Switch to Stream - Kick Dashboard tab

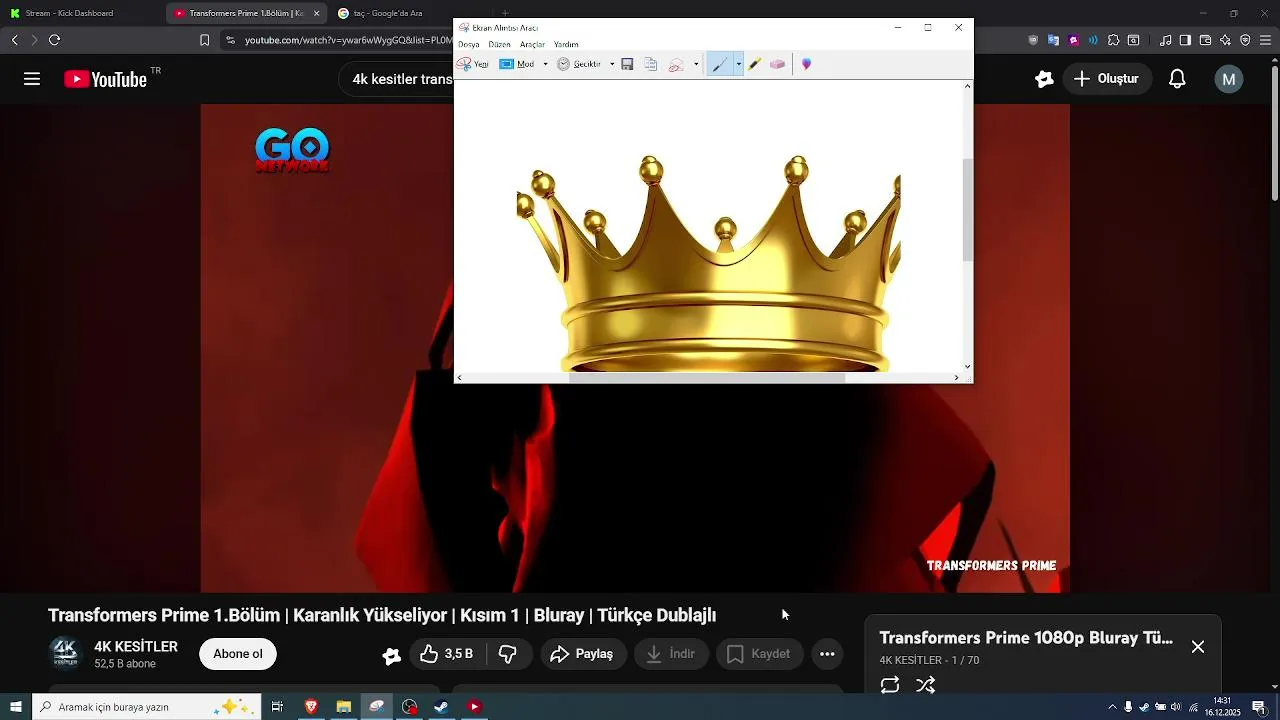point(80,13)
